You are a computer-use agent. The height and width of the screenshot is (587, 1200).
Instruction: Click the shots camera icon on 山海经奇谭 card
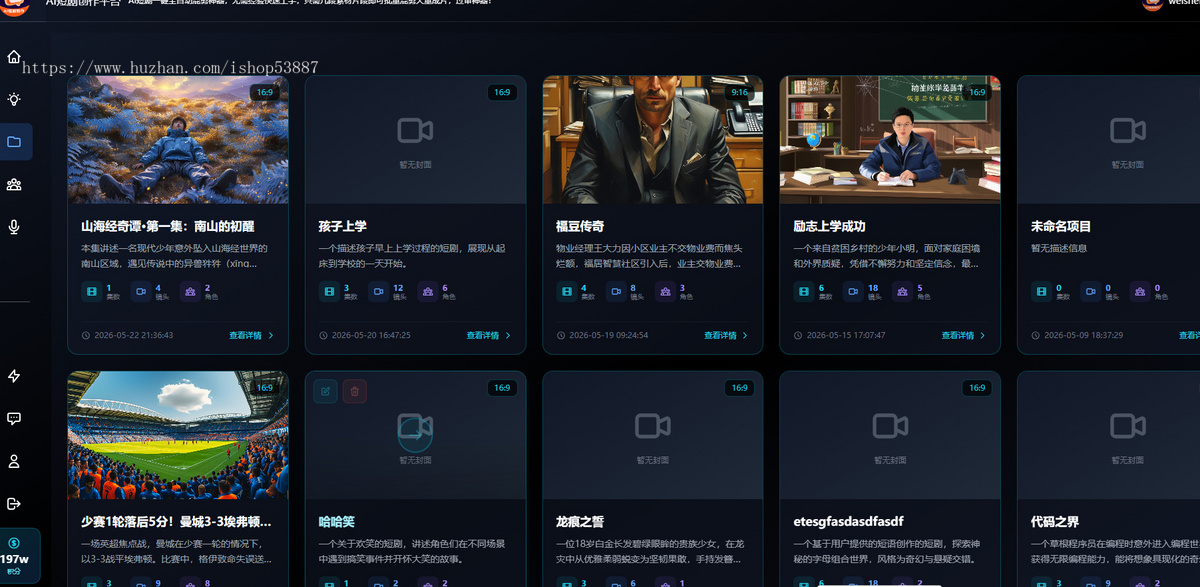pyautogui.click(x=141, y=292)
